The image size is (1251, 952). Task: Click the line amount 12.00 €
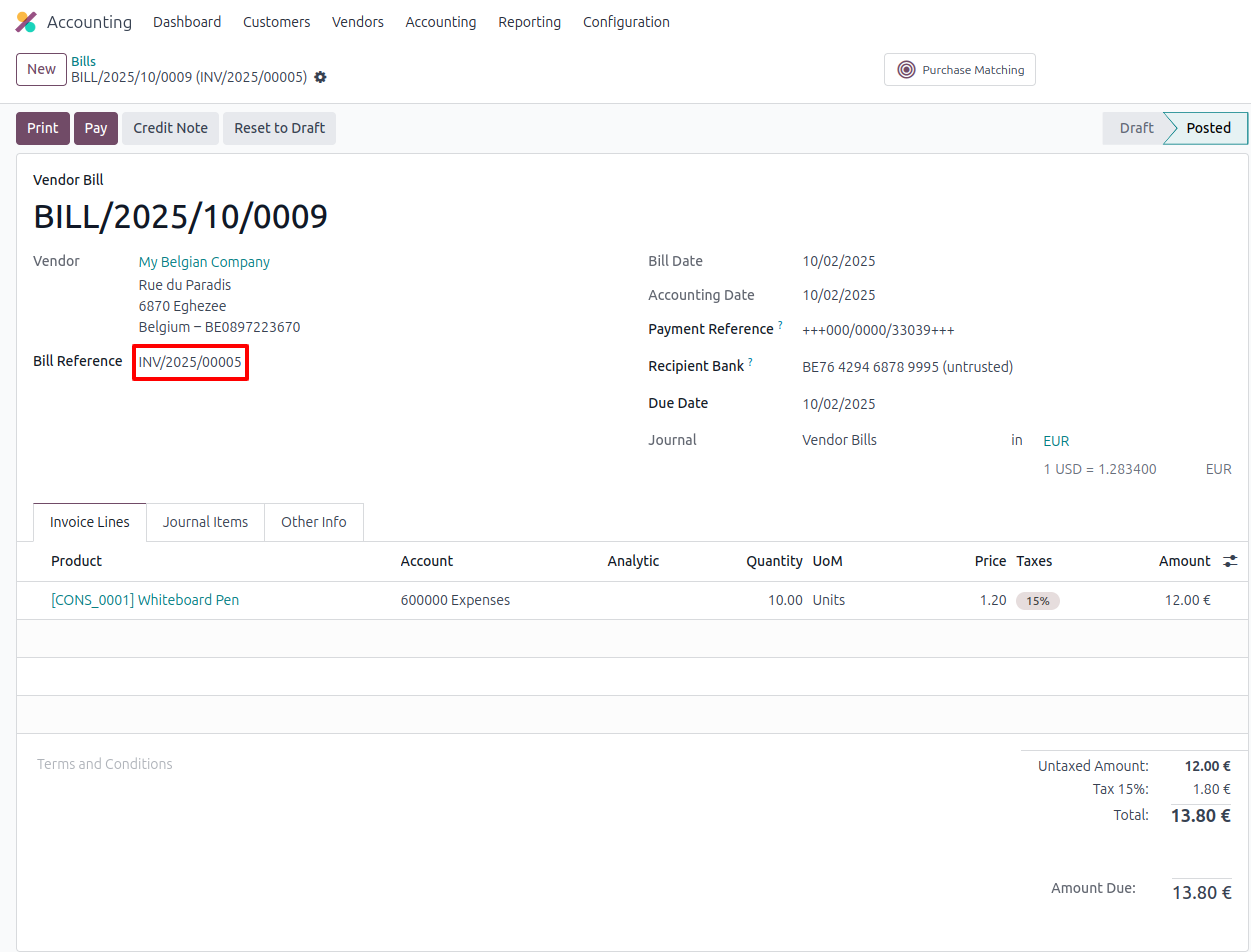(x=1188, y=600)
